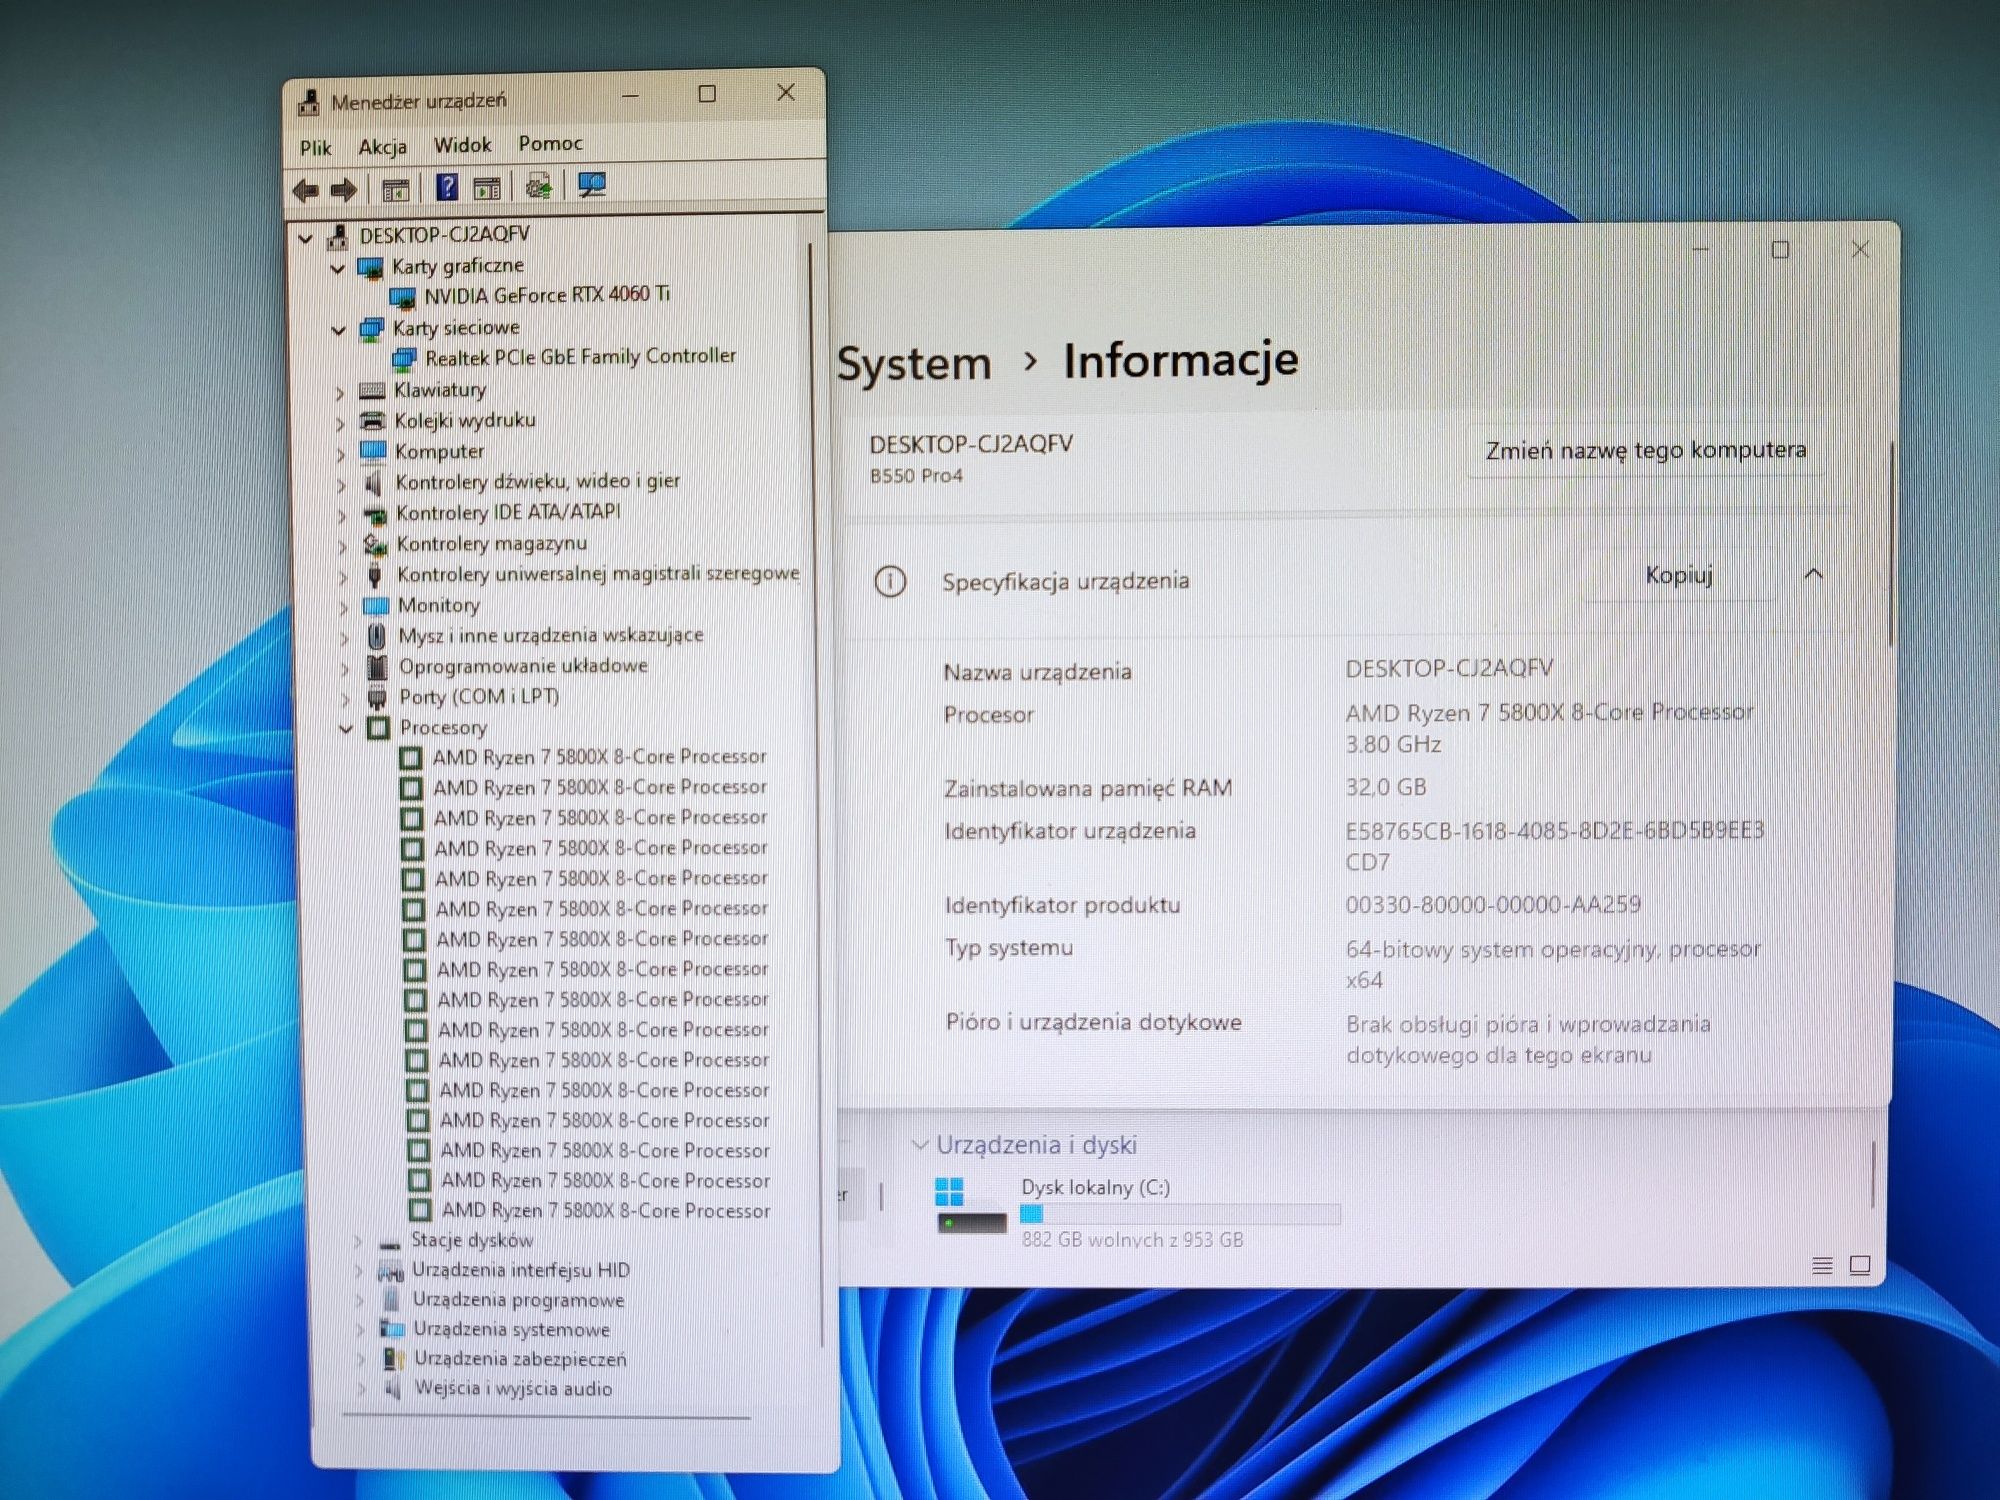Select Urządzenia programowe tree item
Image resolution: width=2000 pixels, height=1500 pixels.
tap(518, 1300)
